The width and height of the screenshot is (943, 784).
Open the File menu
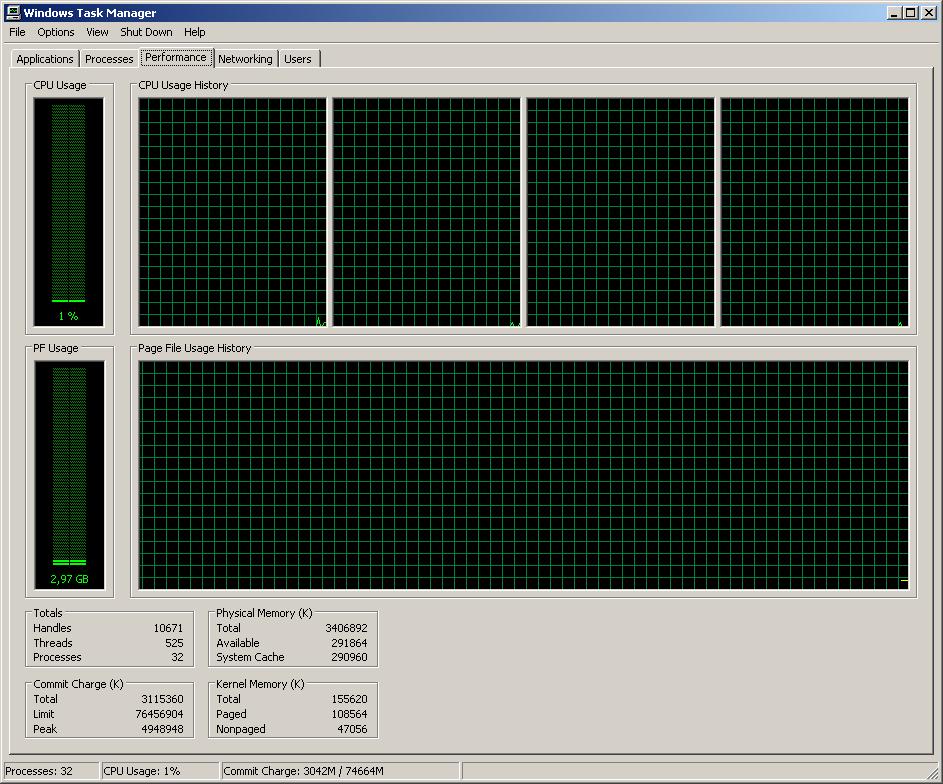(17, 32)
